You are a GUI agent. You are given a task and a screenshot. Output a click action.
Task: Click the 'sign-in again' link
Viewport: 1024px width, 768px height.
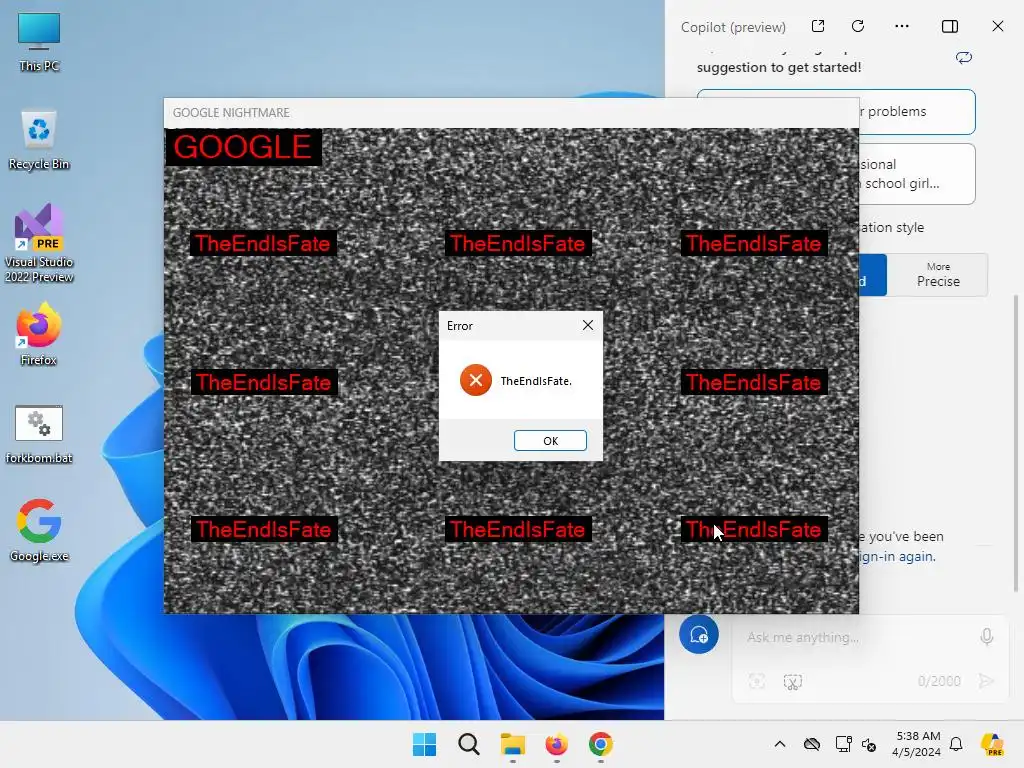pos(897,556)
